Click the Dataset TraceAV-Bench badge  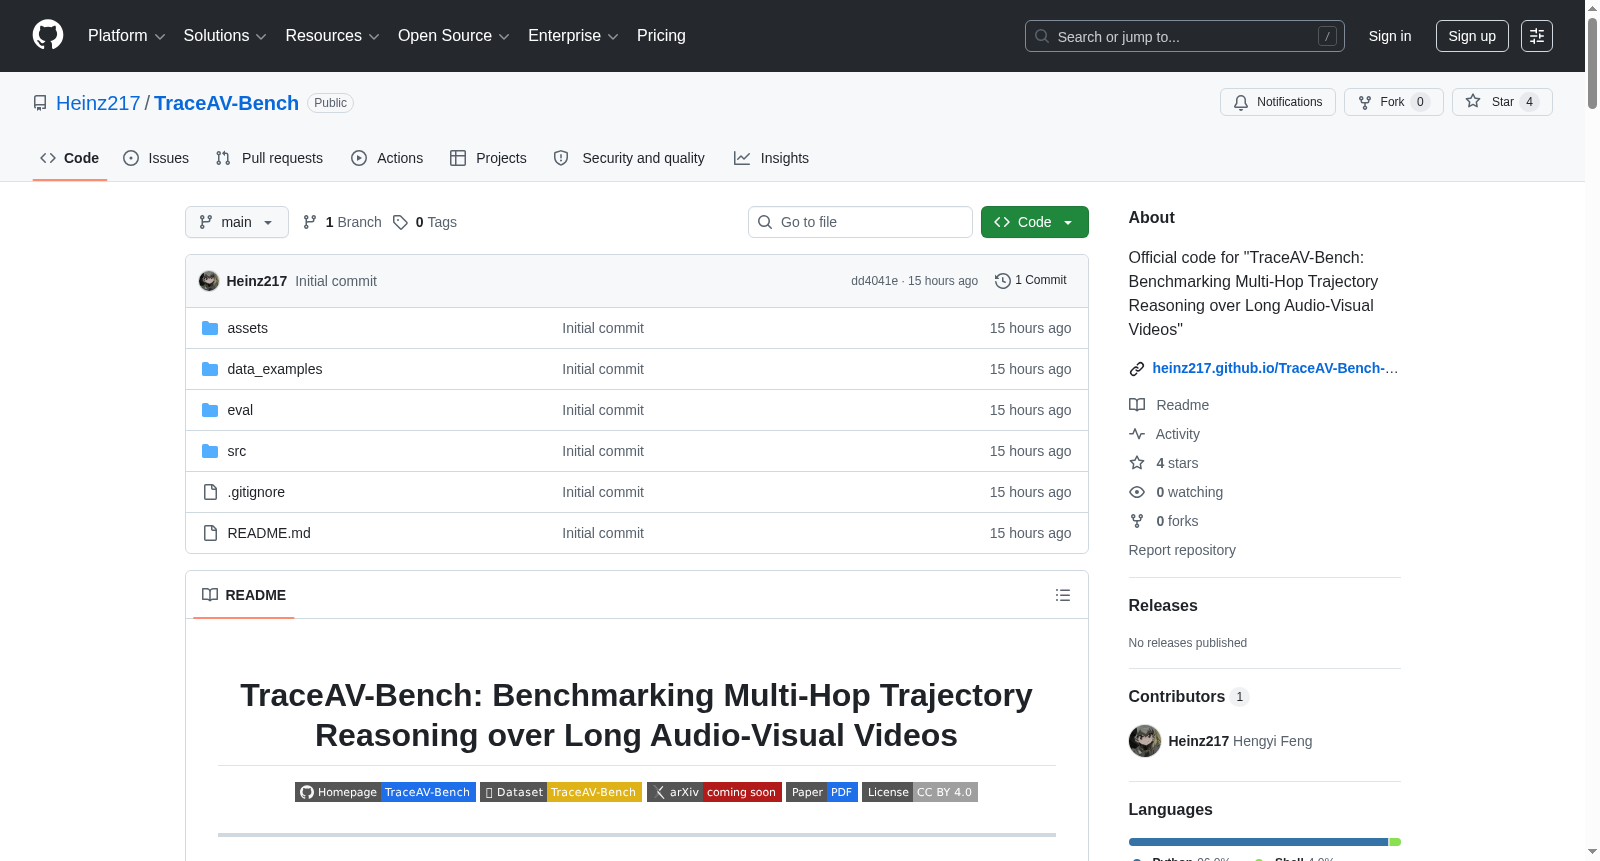pos(561,792)
